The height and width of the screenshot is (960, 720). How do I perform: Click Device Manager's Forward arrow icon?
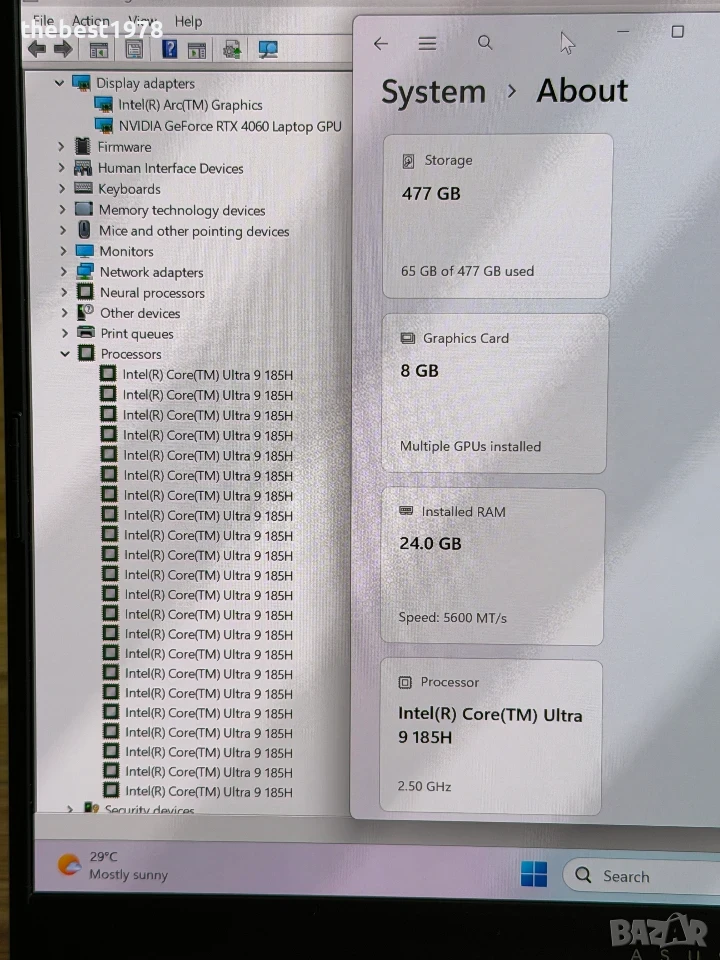coord(62,50)
